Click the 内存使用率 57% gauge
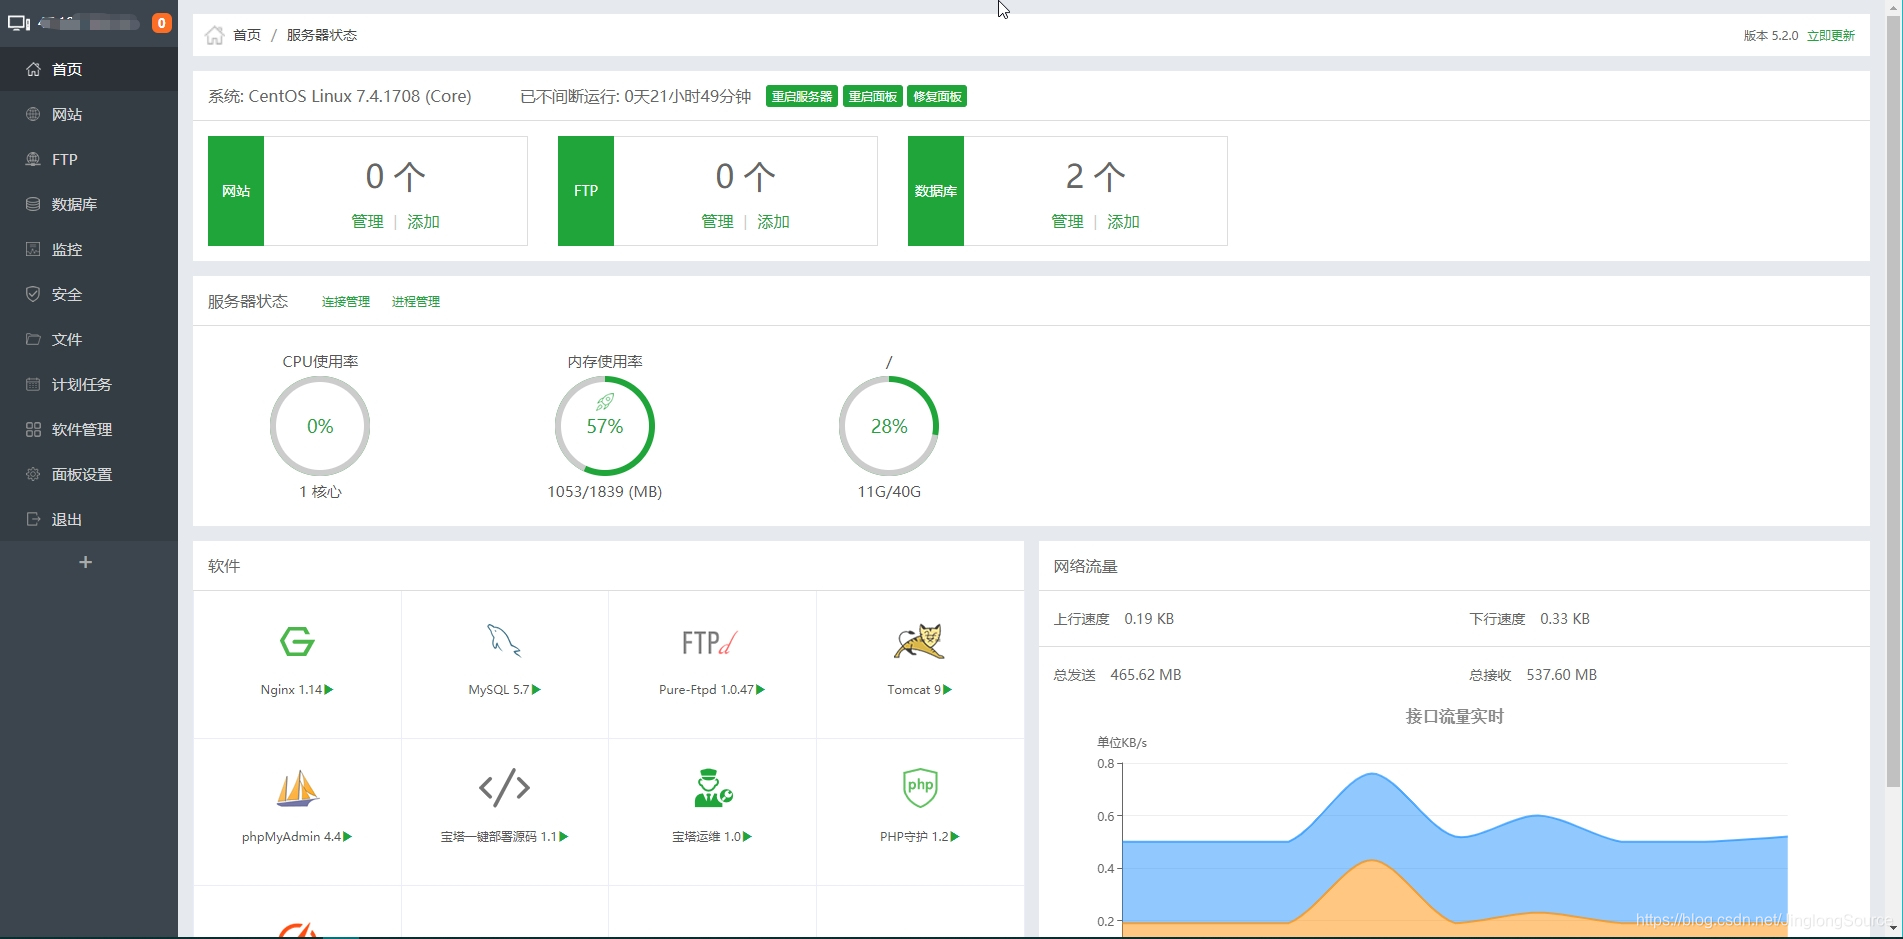This screenshot has width=1903, height=939. click(x=605, y=426)
